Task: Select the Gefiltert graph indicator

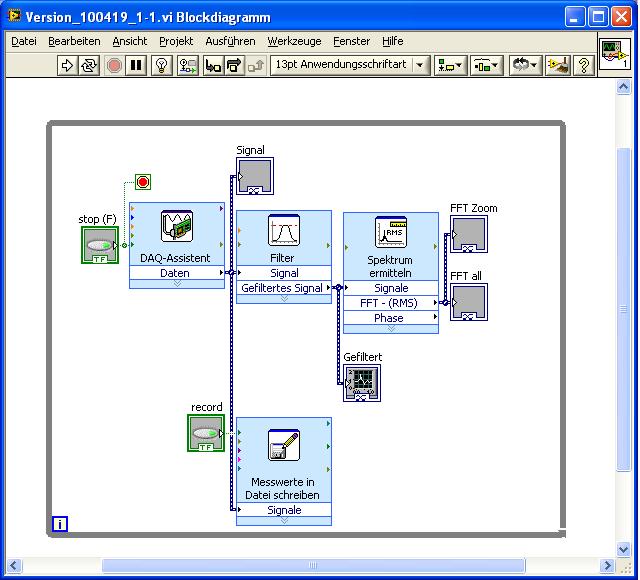Action: click(362, 383)
